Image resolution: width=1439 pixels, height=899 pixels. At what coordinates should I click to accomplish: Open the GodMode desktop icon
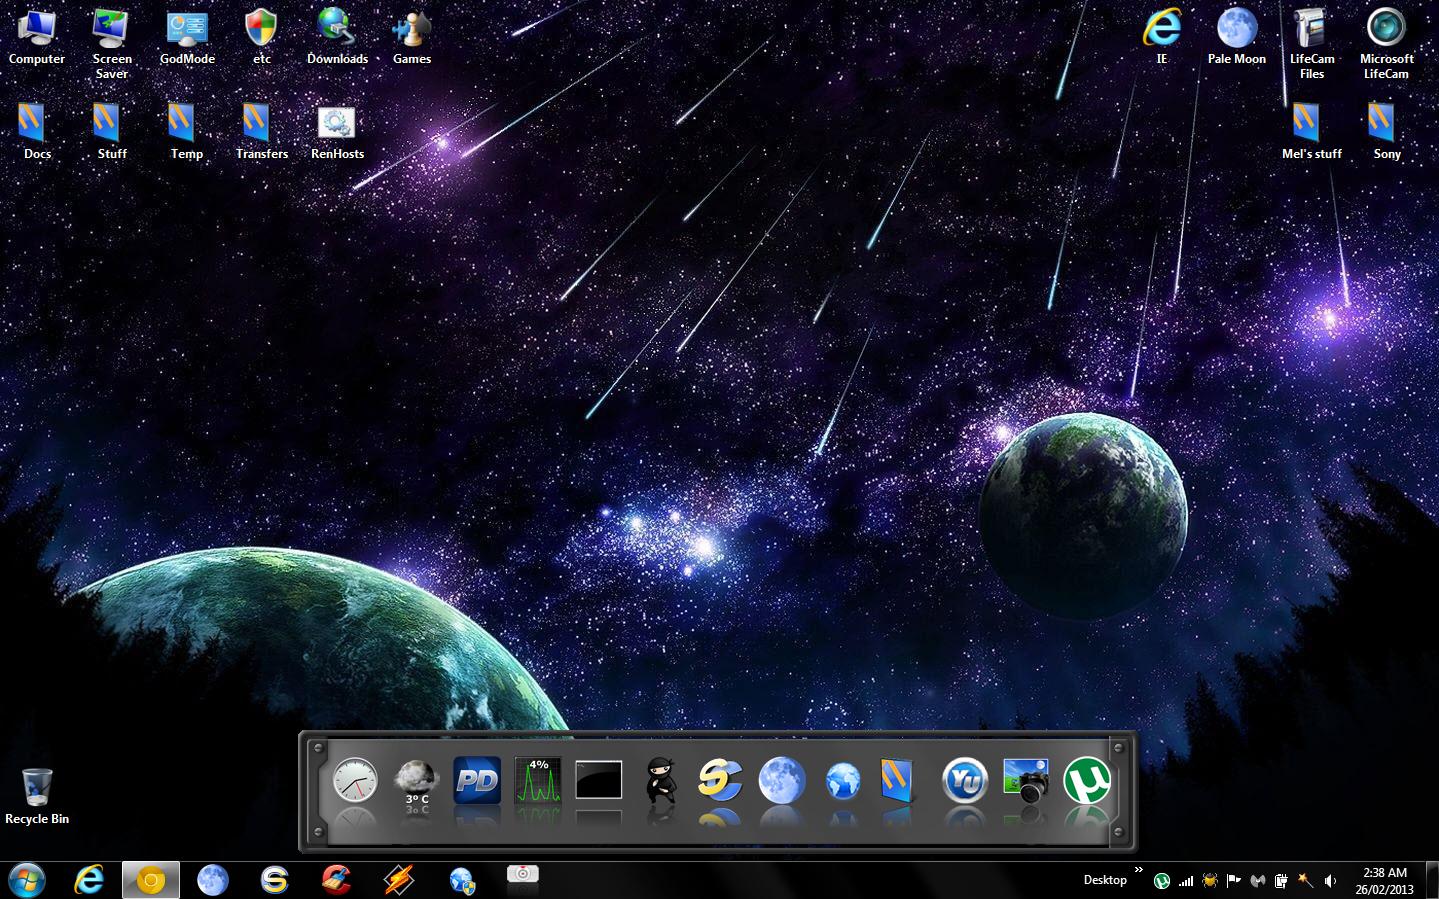tap(187, 37)
